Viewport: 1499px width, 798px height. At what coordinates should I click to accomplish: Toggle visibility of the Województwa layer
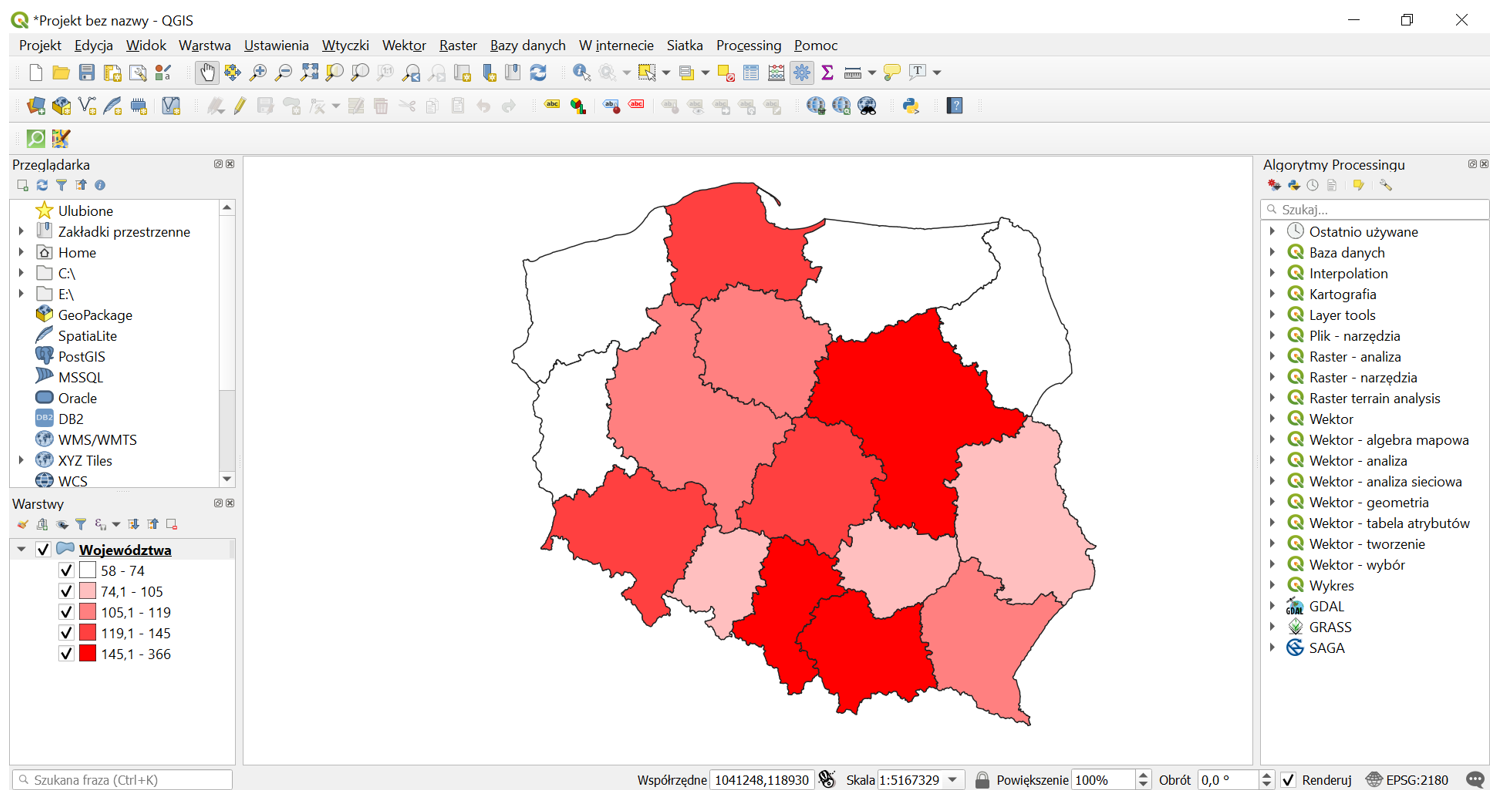pos(42,549)
